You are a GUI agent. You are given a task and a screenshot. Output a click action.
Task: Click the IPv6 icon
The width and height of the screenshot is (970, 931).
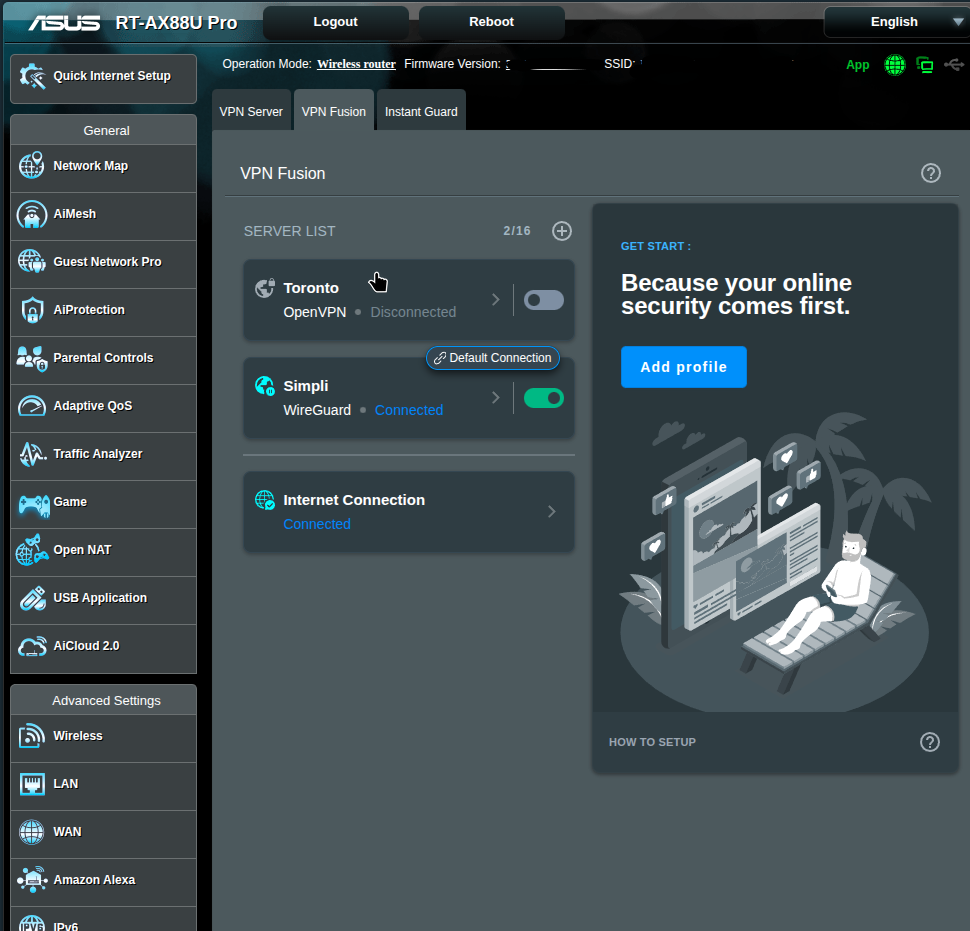click(x=32, y=924)
